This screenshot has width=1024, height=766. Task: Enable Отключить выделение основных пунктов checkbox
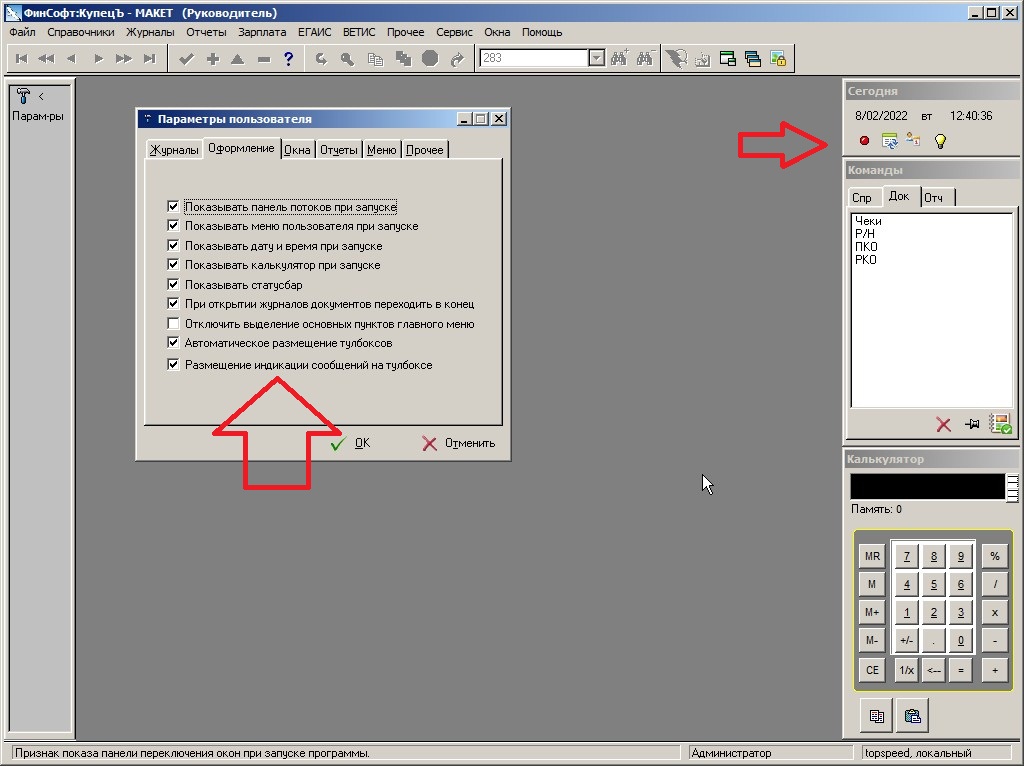(174, 324)
